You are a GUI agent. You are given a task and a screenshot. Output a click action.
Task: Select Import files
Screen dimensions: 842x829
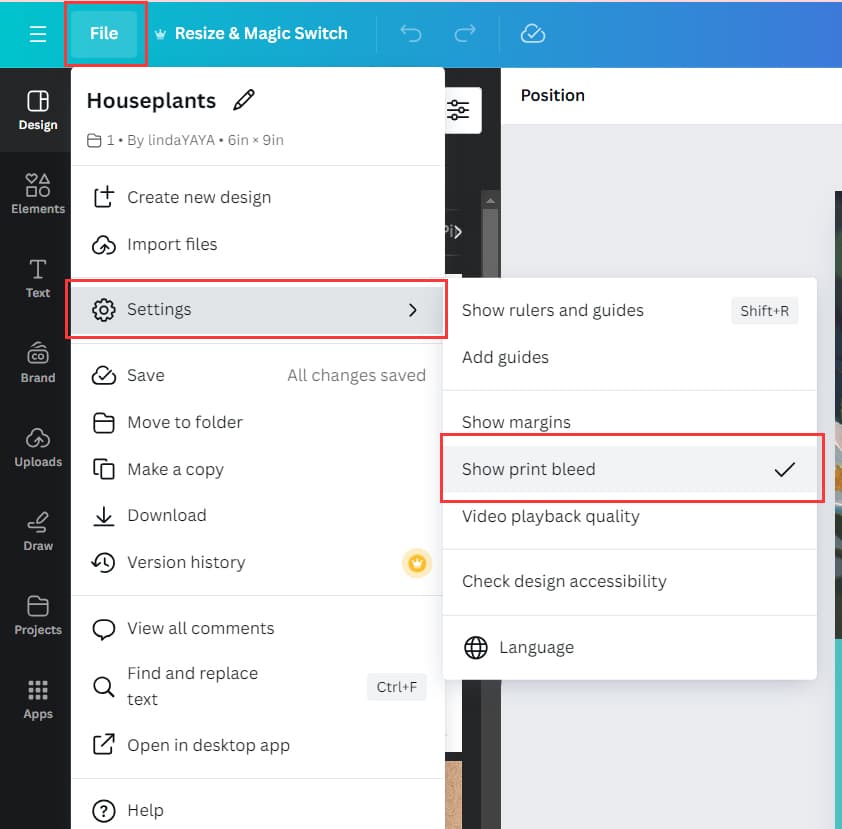click(x=257, y=245)
